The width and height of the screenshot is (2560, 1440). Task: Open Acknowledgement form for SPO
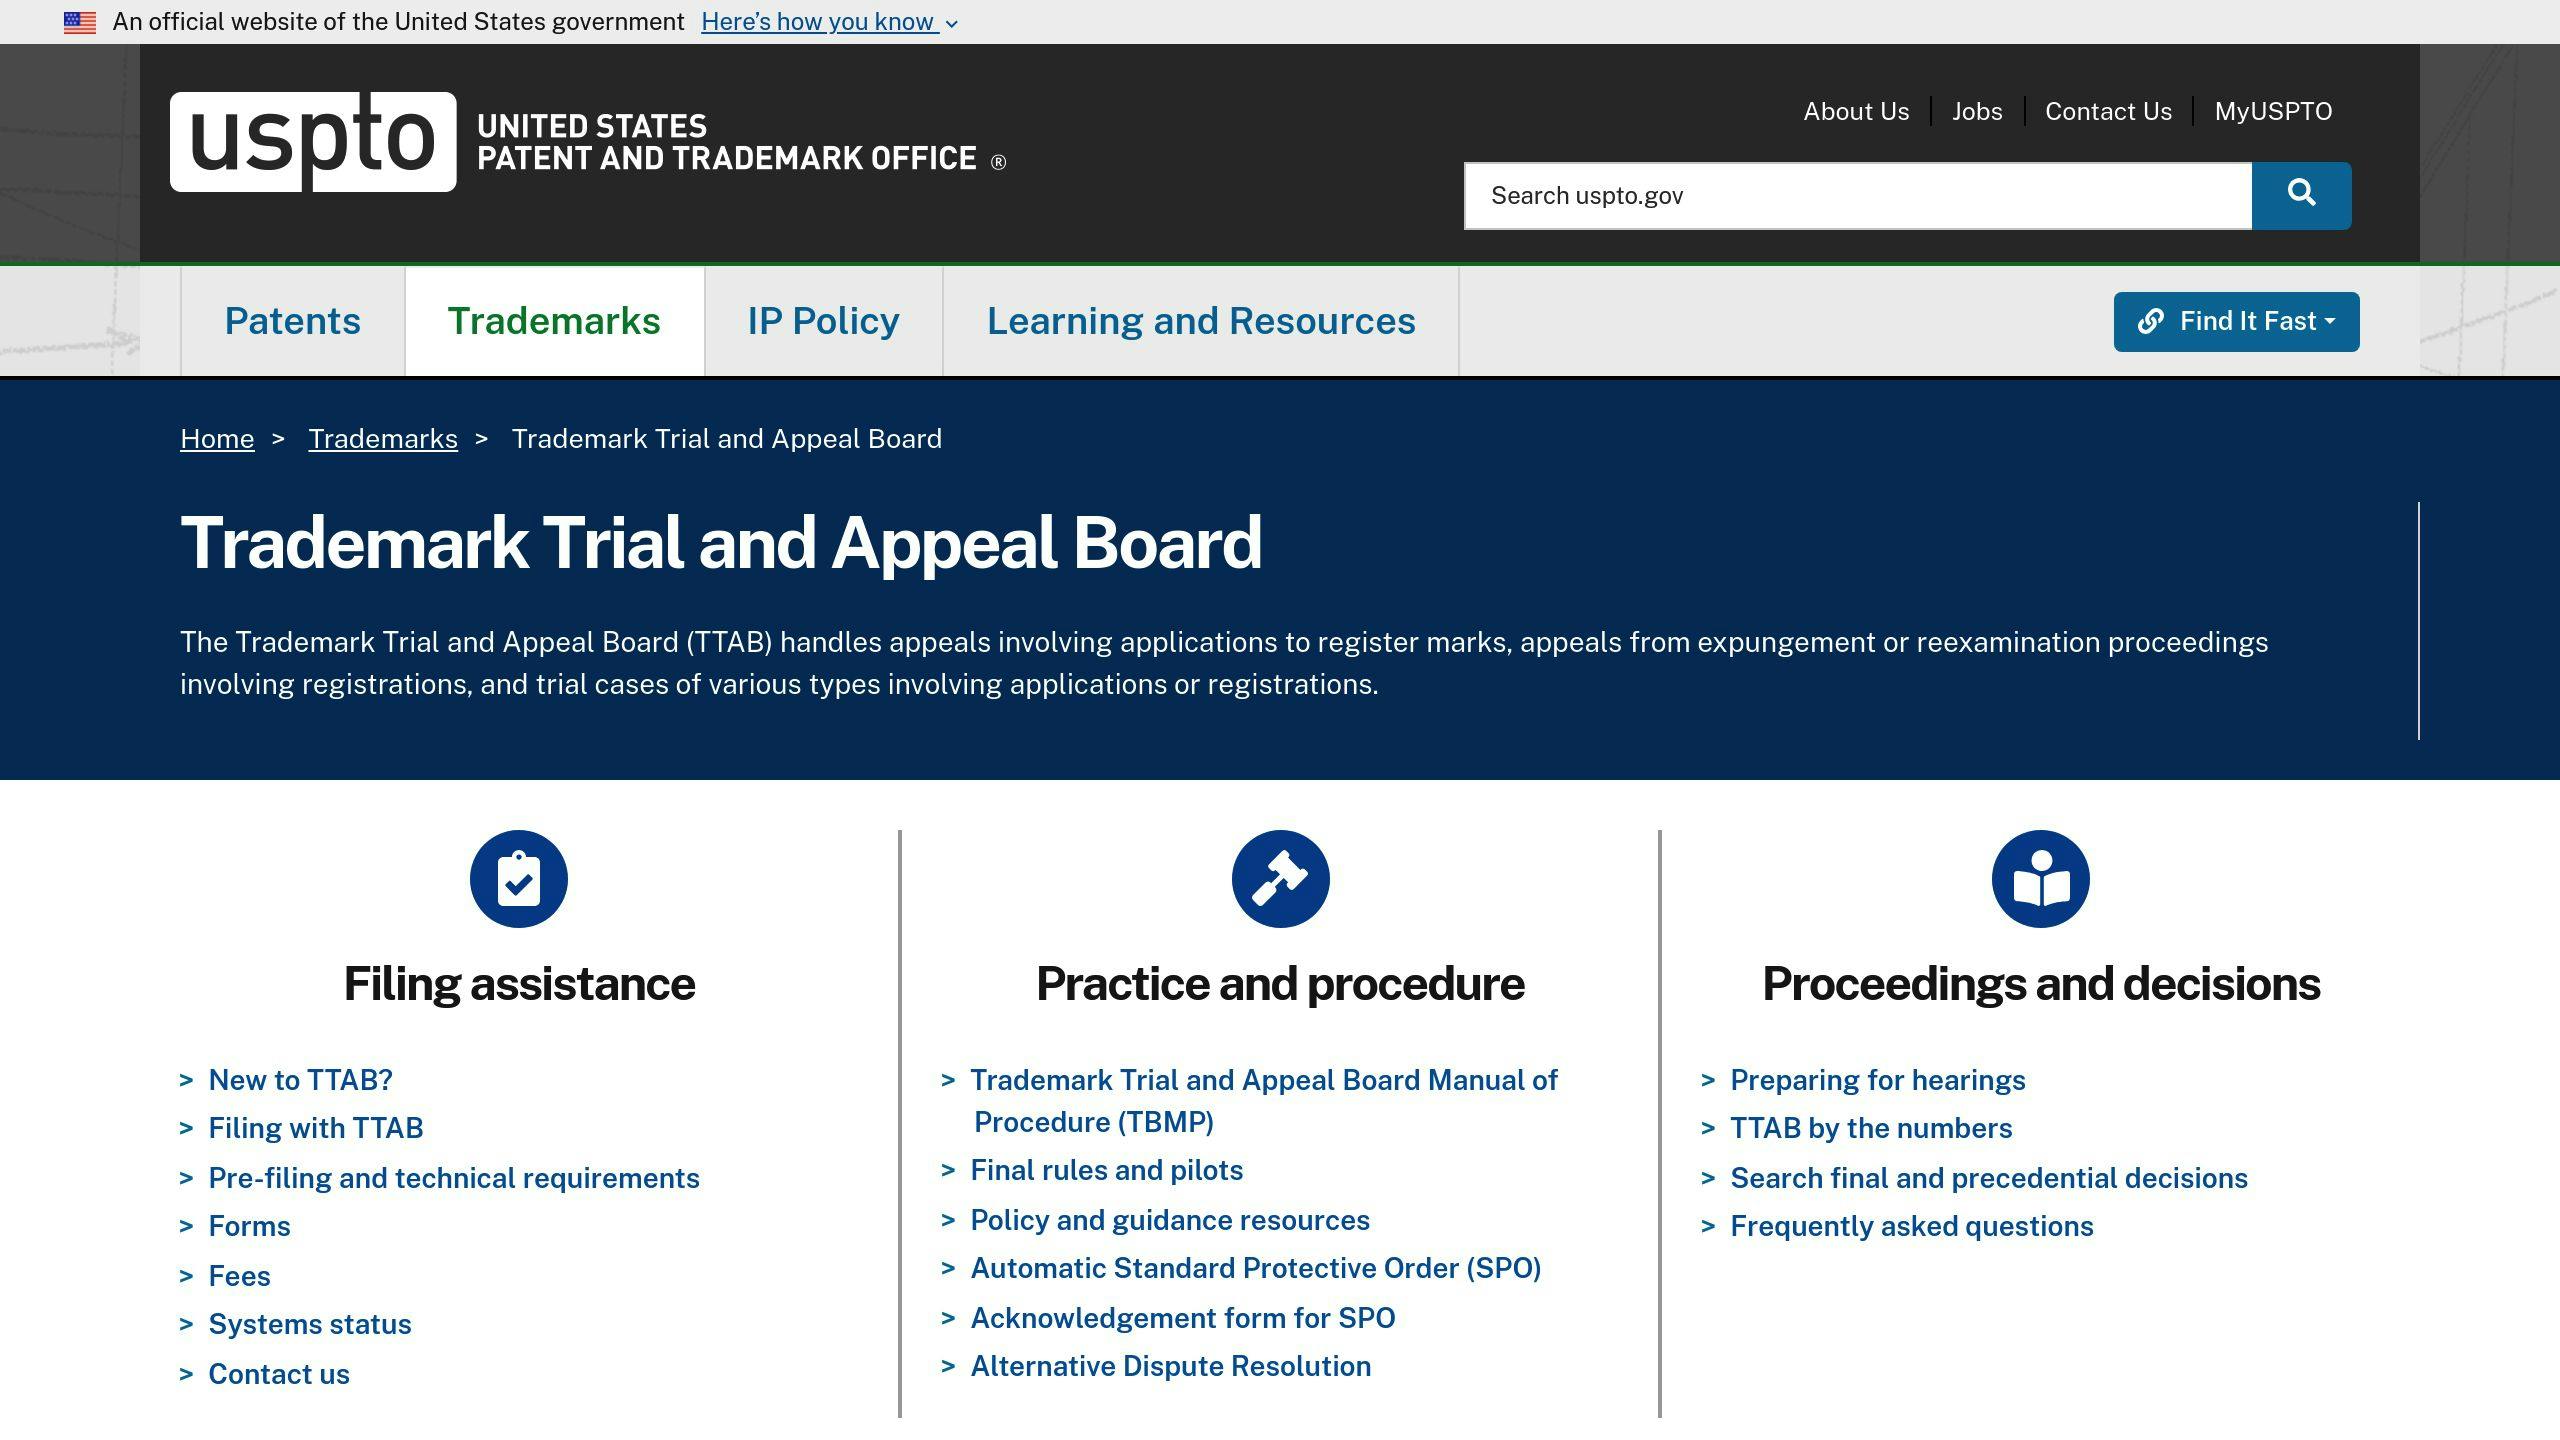1183,1318
